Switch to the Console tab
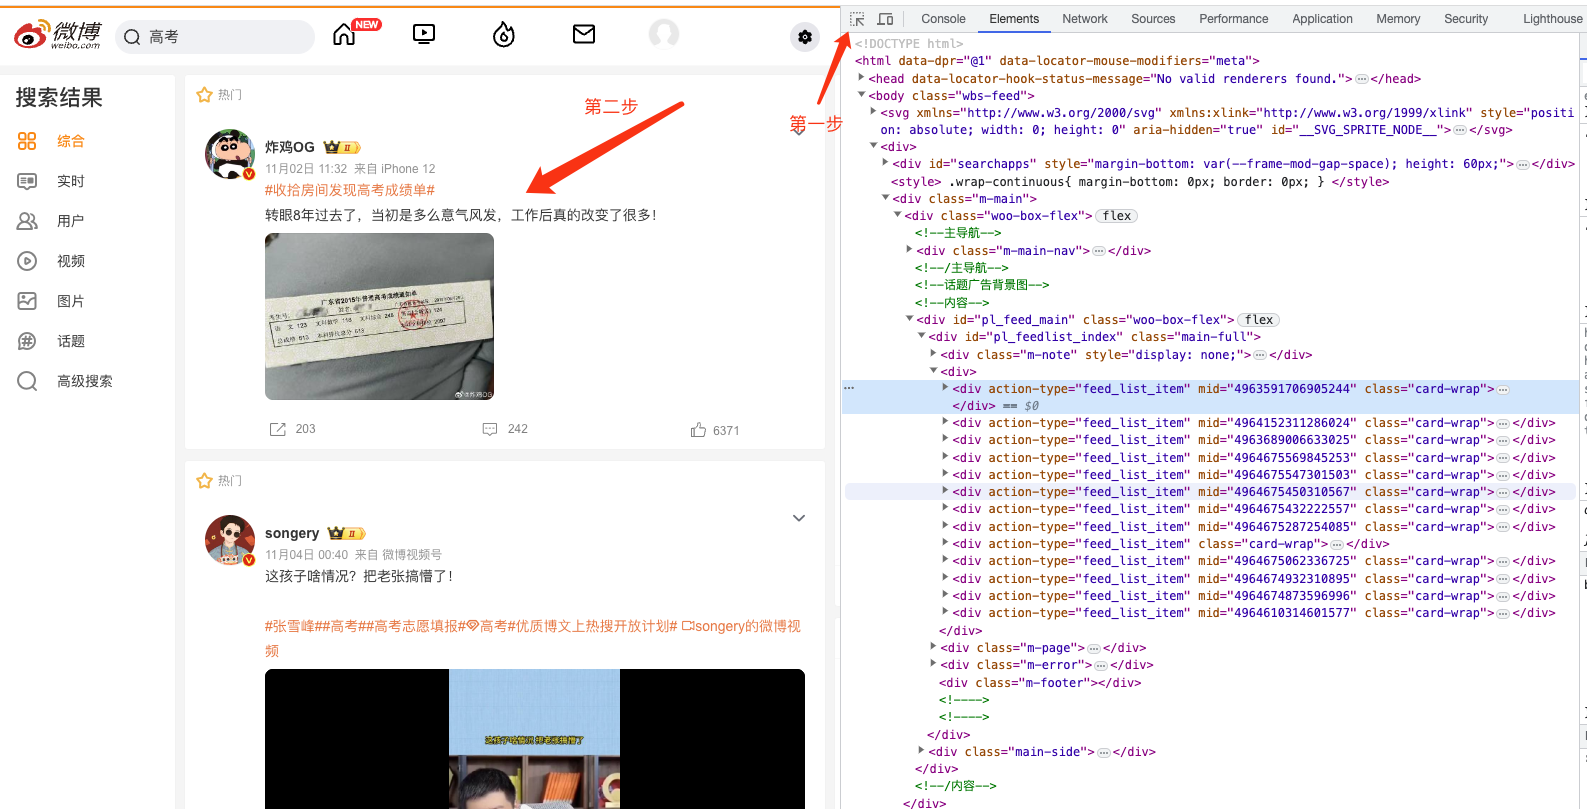 (x=943, y=19)
